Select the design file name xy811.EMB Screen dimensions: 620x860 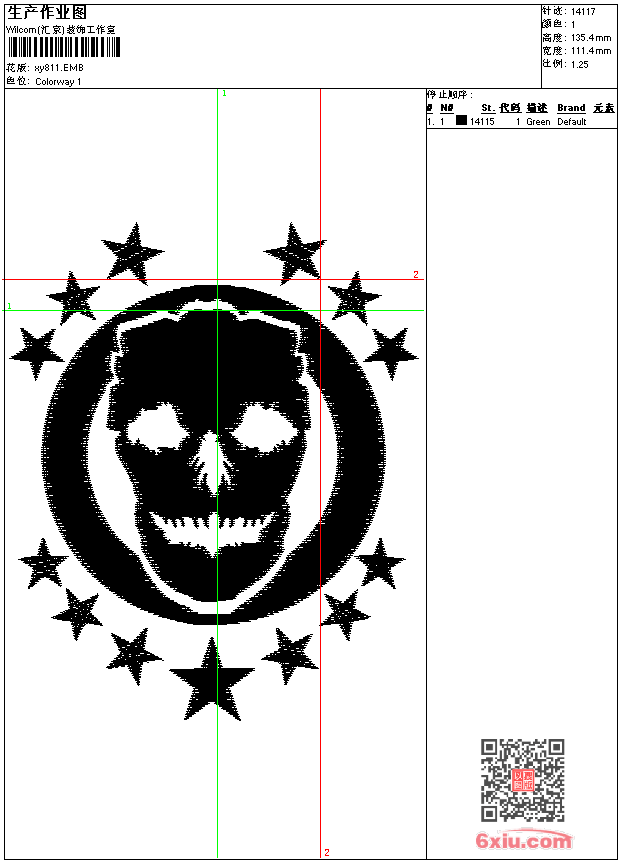59,68
